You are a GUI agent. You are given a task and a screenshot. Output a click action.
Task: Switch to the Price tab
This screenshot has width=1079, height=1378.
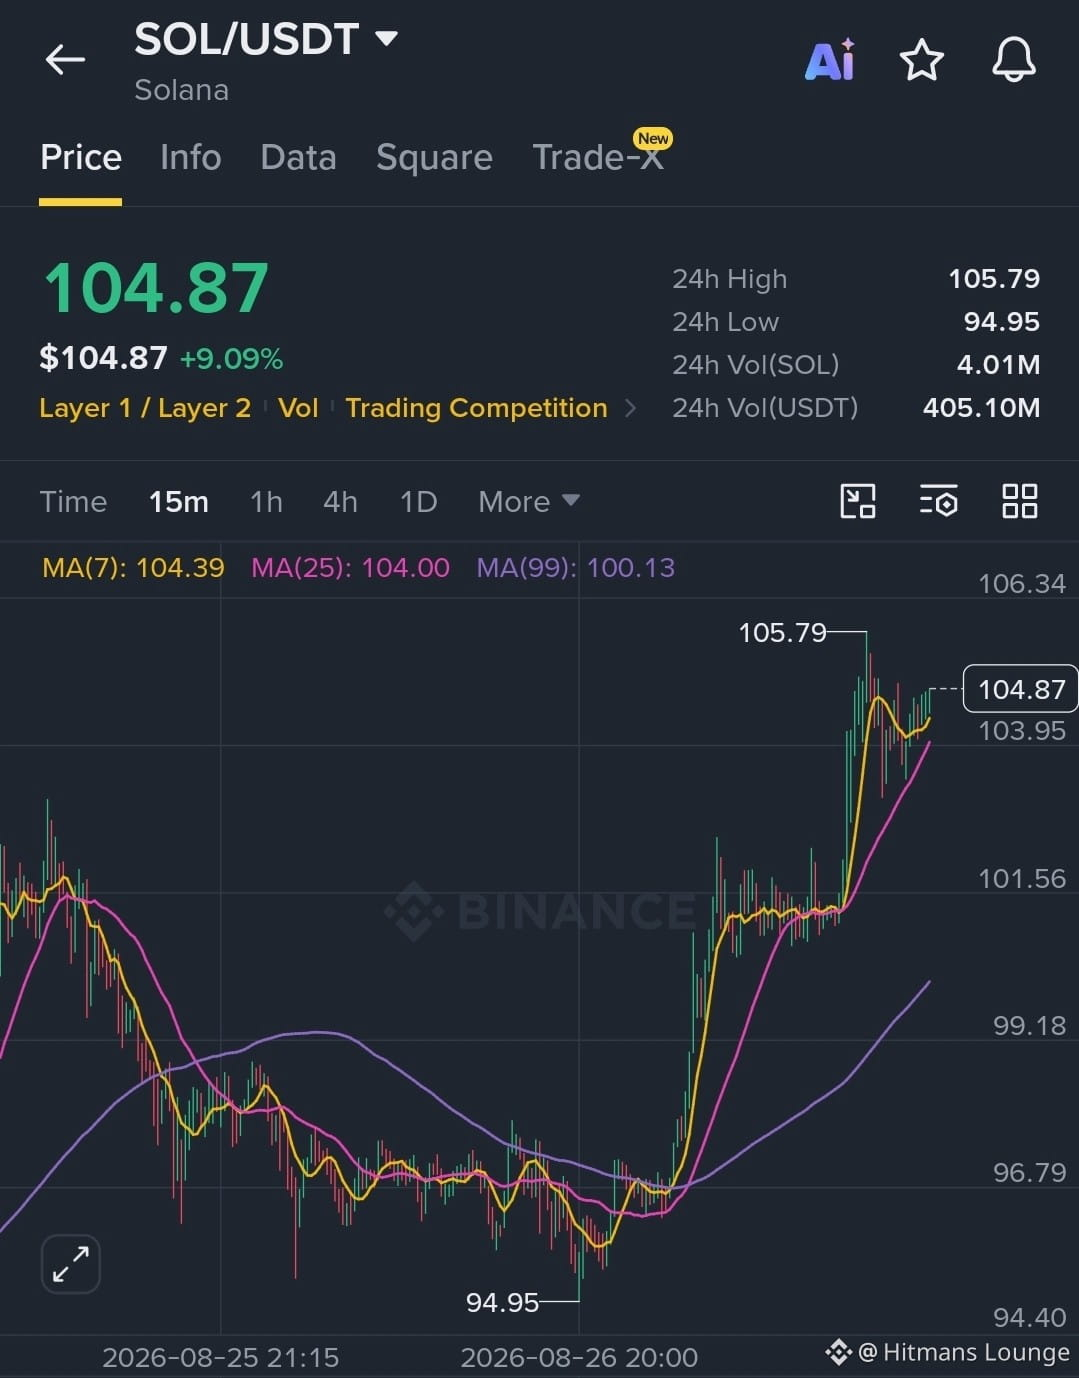81,157
